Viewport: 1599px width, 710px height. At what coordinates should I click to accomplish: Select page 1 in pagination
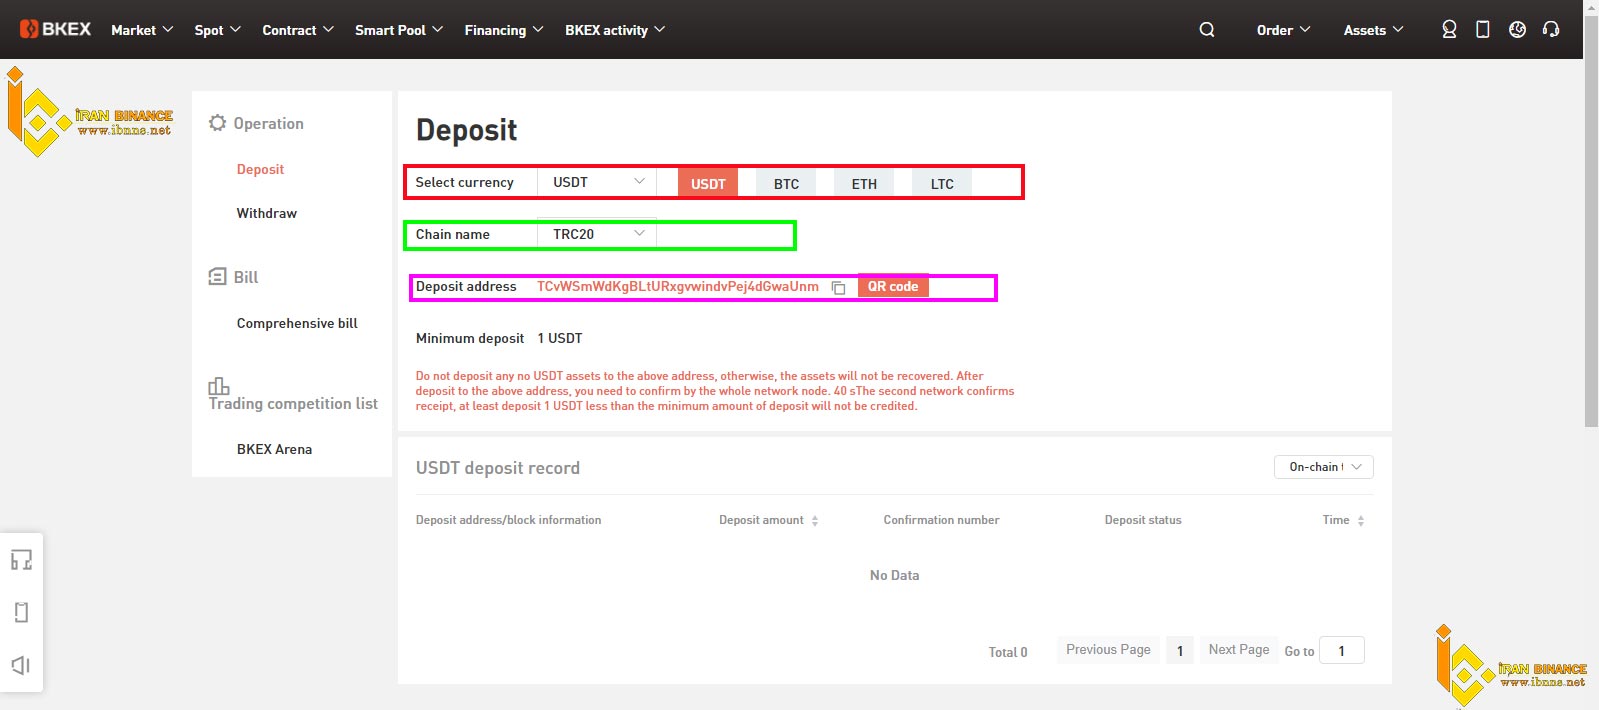click(1180, 651)
